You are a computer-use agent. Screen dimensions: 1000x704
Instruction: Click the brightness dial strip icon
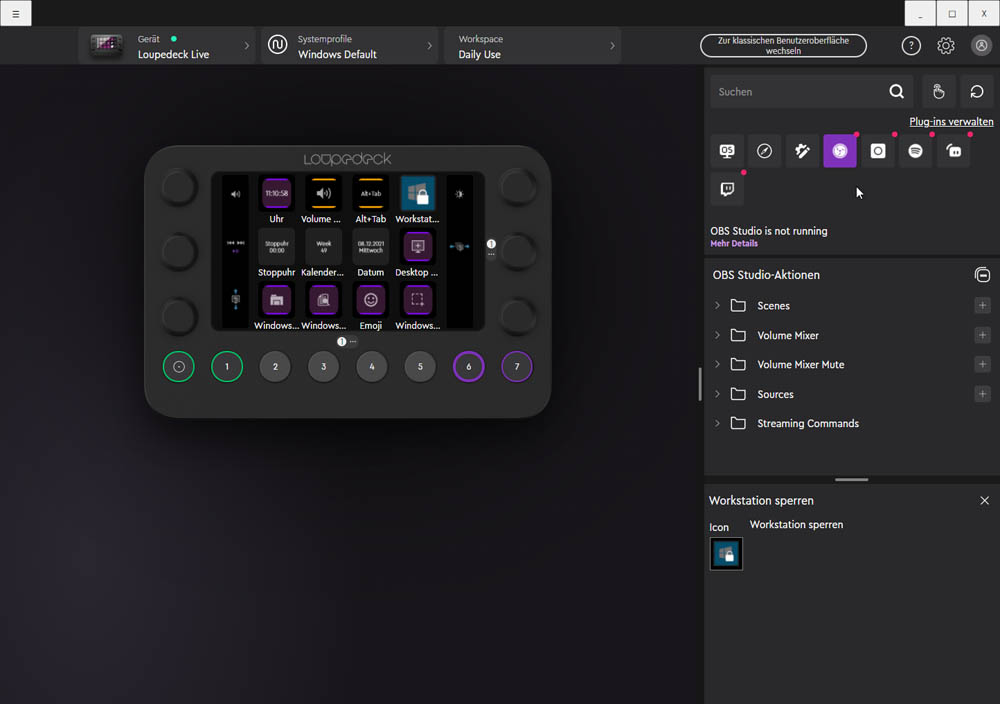coord(459,194)
